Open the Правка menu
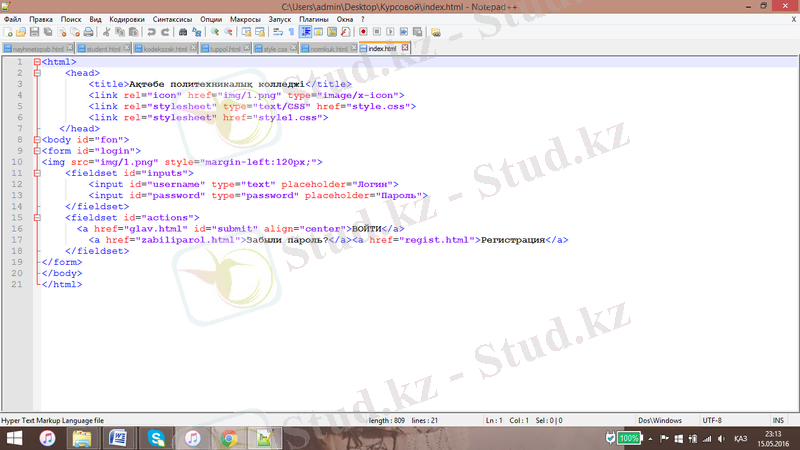The height and width of the screenshot is (450, 800). pyautogui.click(x=41, y=19)
